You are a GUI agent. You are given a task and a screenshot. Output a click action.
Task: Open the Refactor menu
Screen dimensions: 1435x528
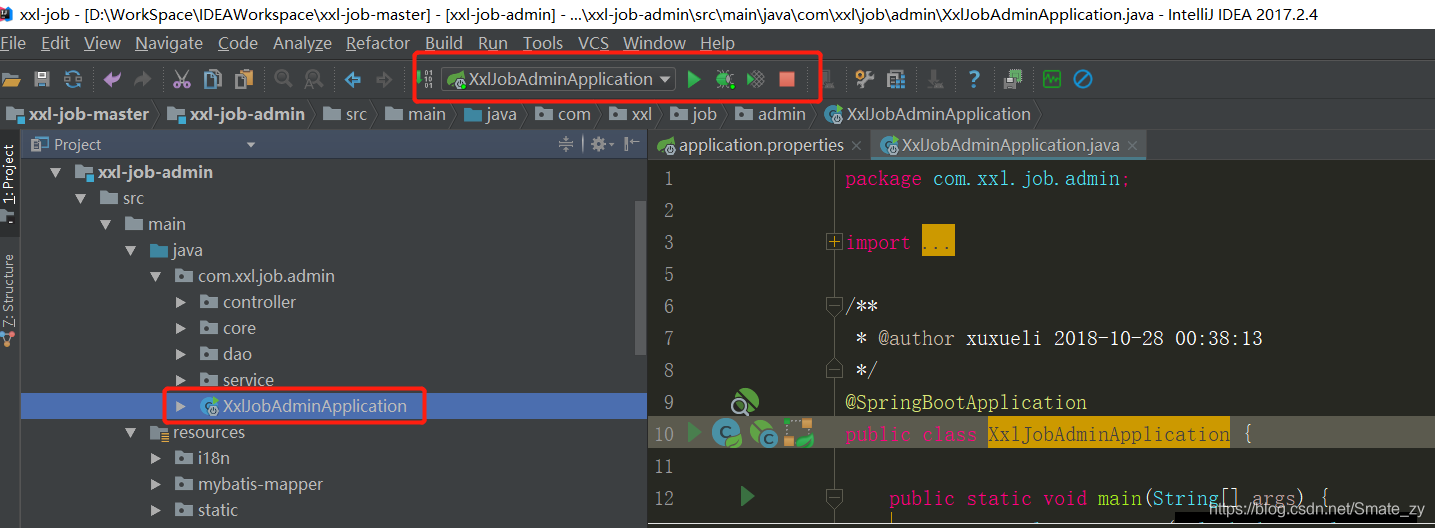coord(378,43)
